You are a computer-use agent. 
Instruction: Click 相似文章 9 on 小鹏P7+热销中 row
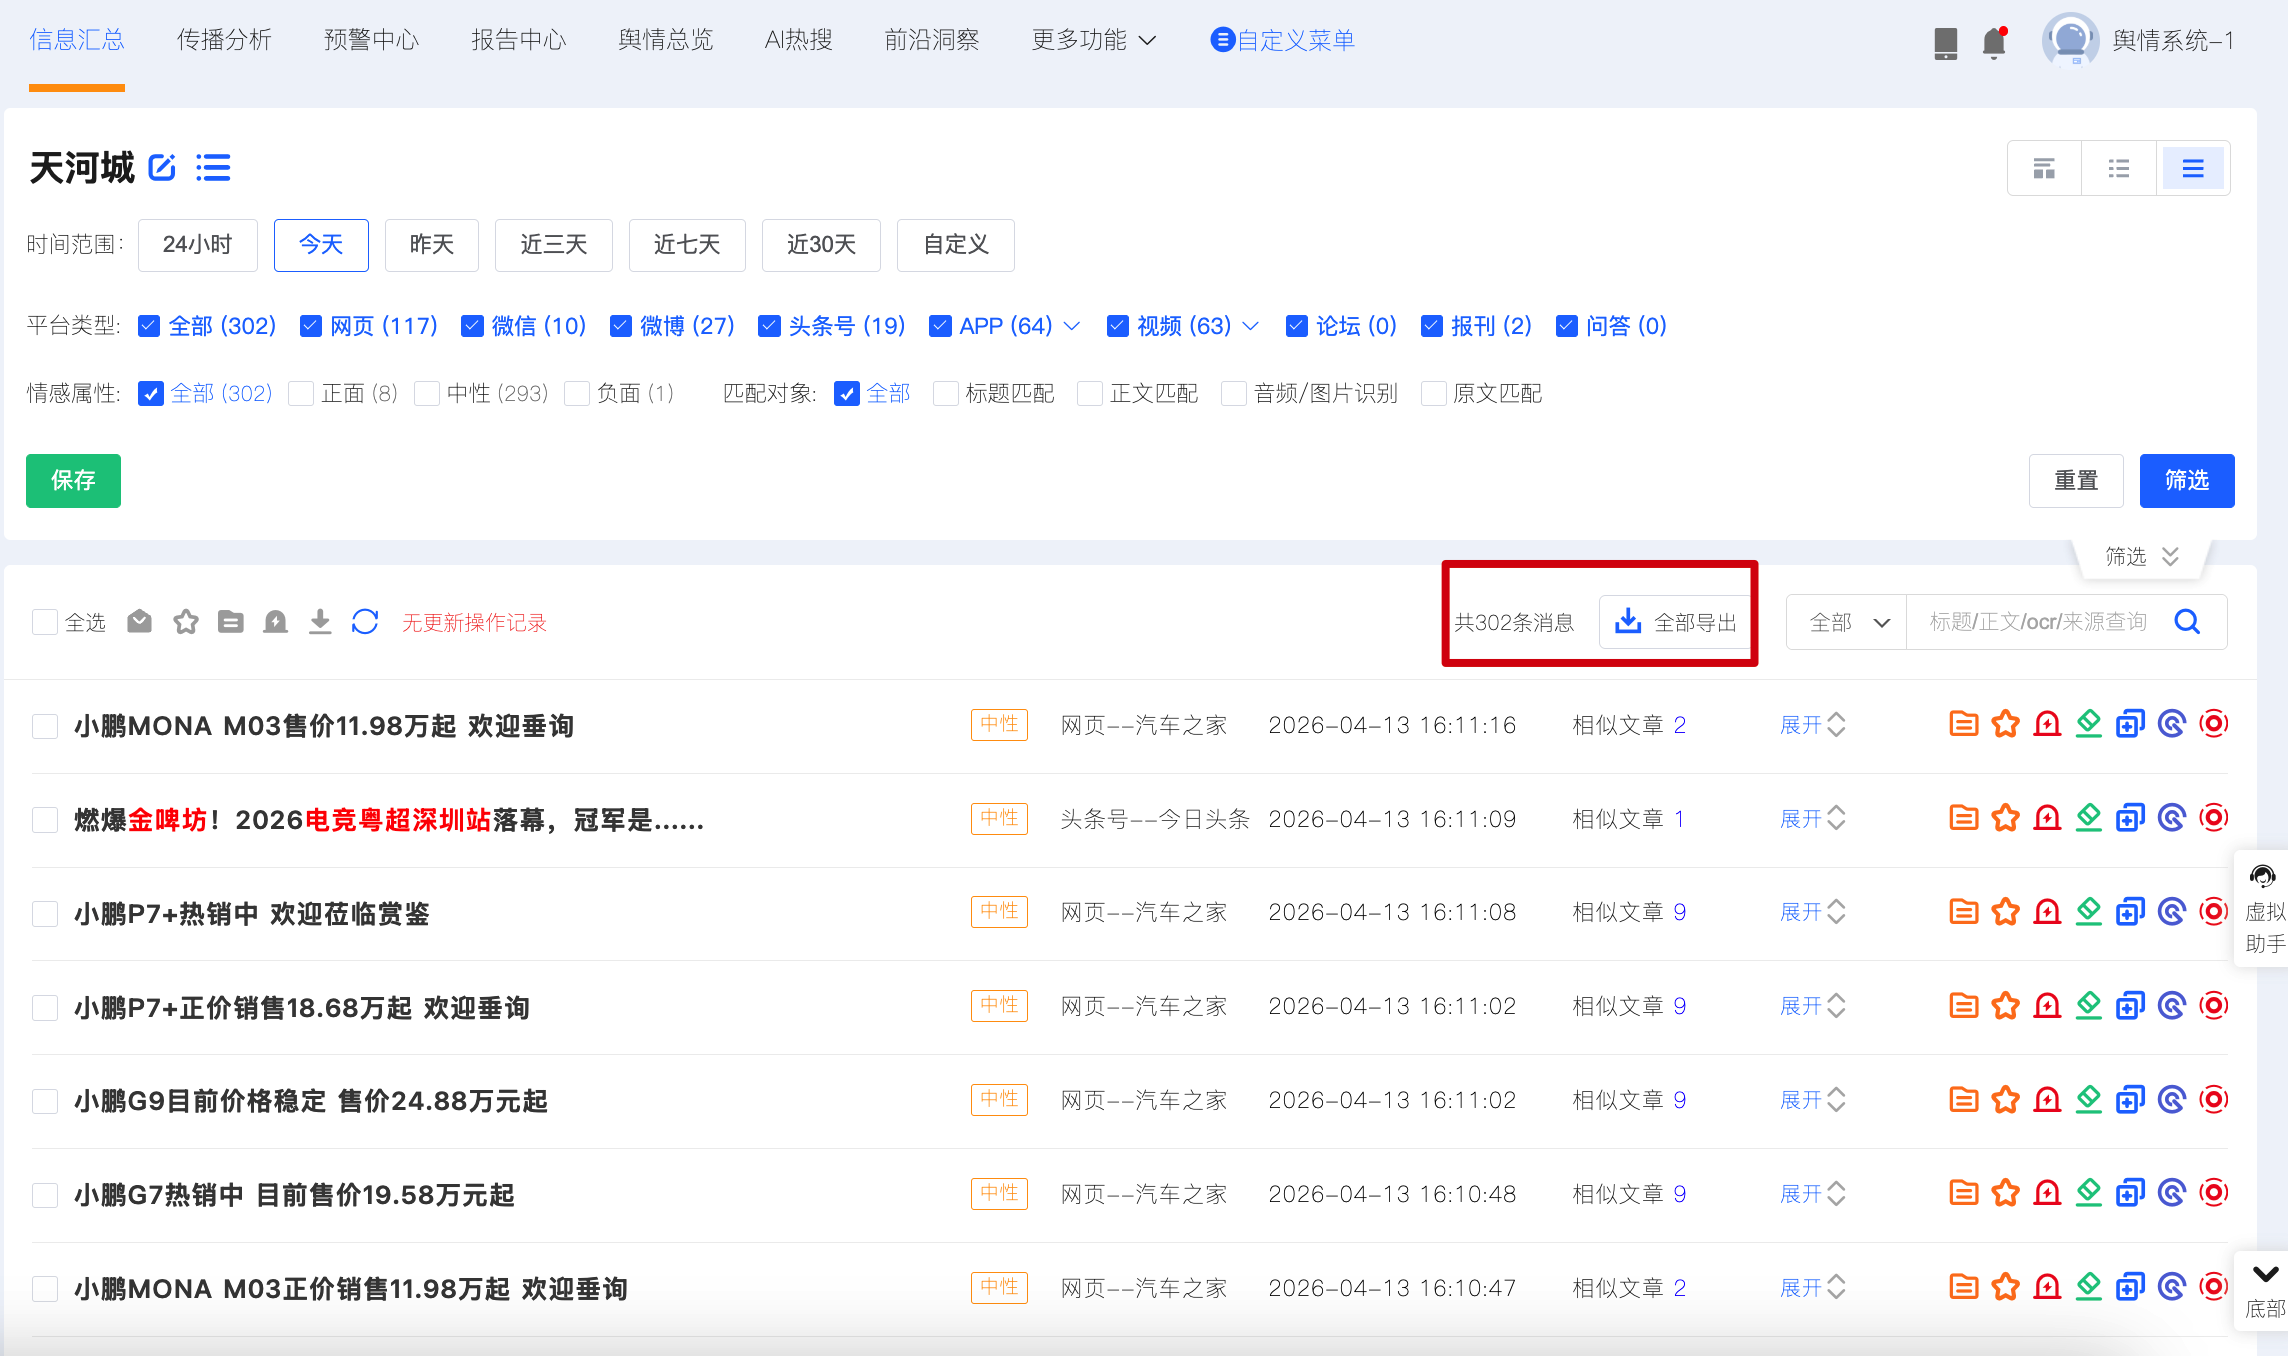(x=1629, y=912)
